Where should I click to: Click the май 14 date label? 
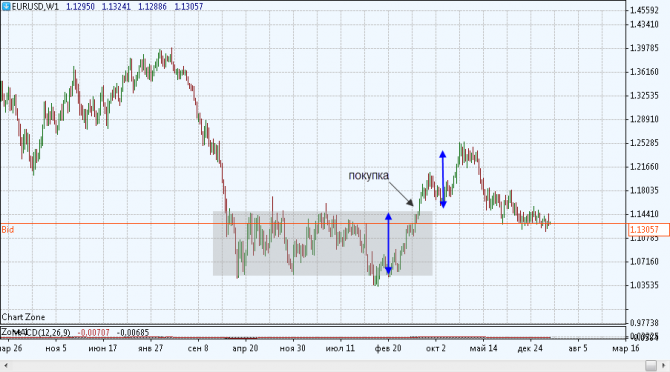483,349
